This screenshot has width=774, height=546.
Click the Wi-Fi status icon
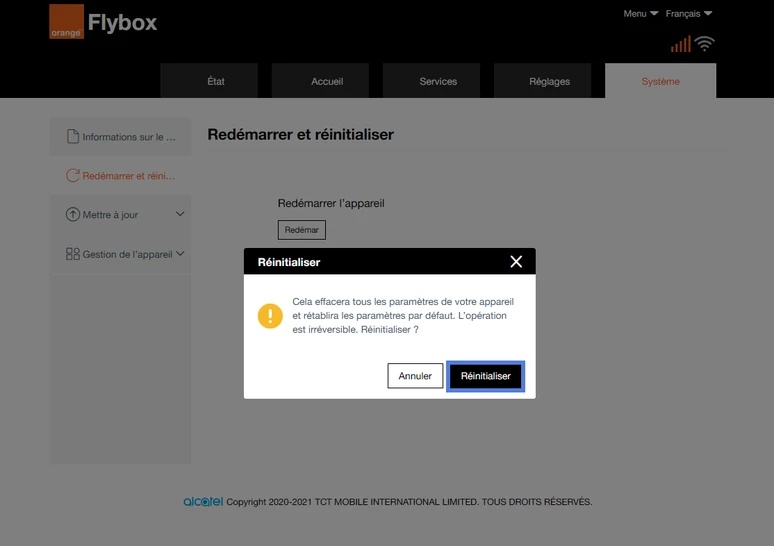click(x=704, y=44)
